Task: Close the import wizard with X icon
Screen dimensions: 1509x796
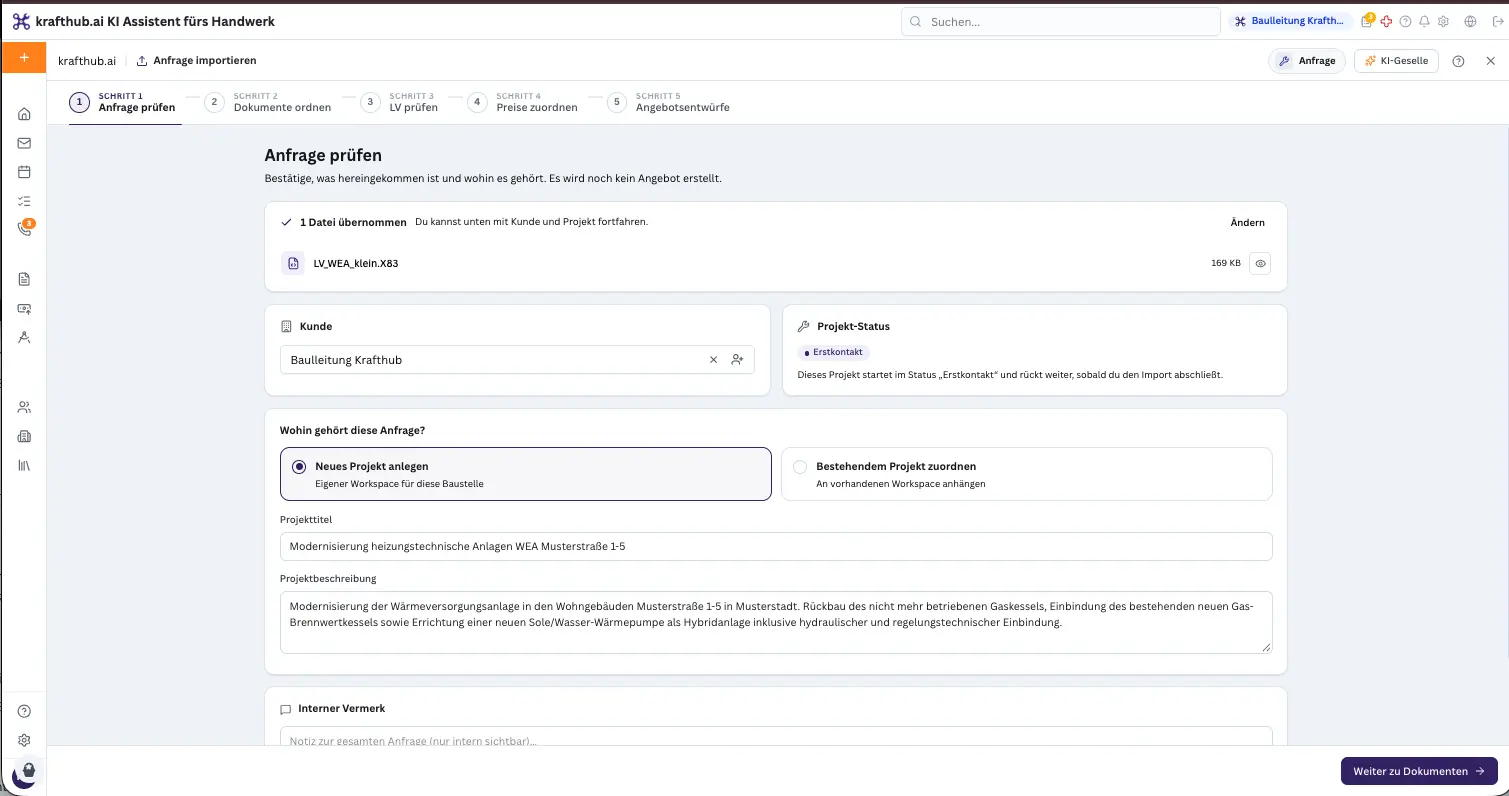Action: [1490, 61]
